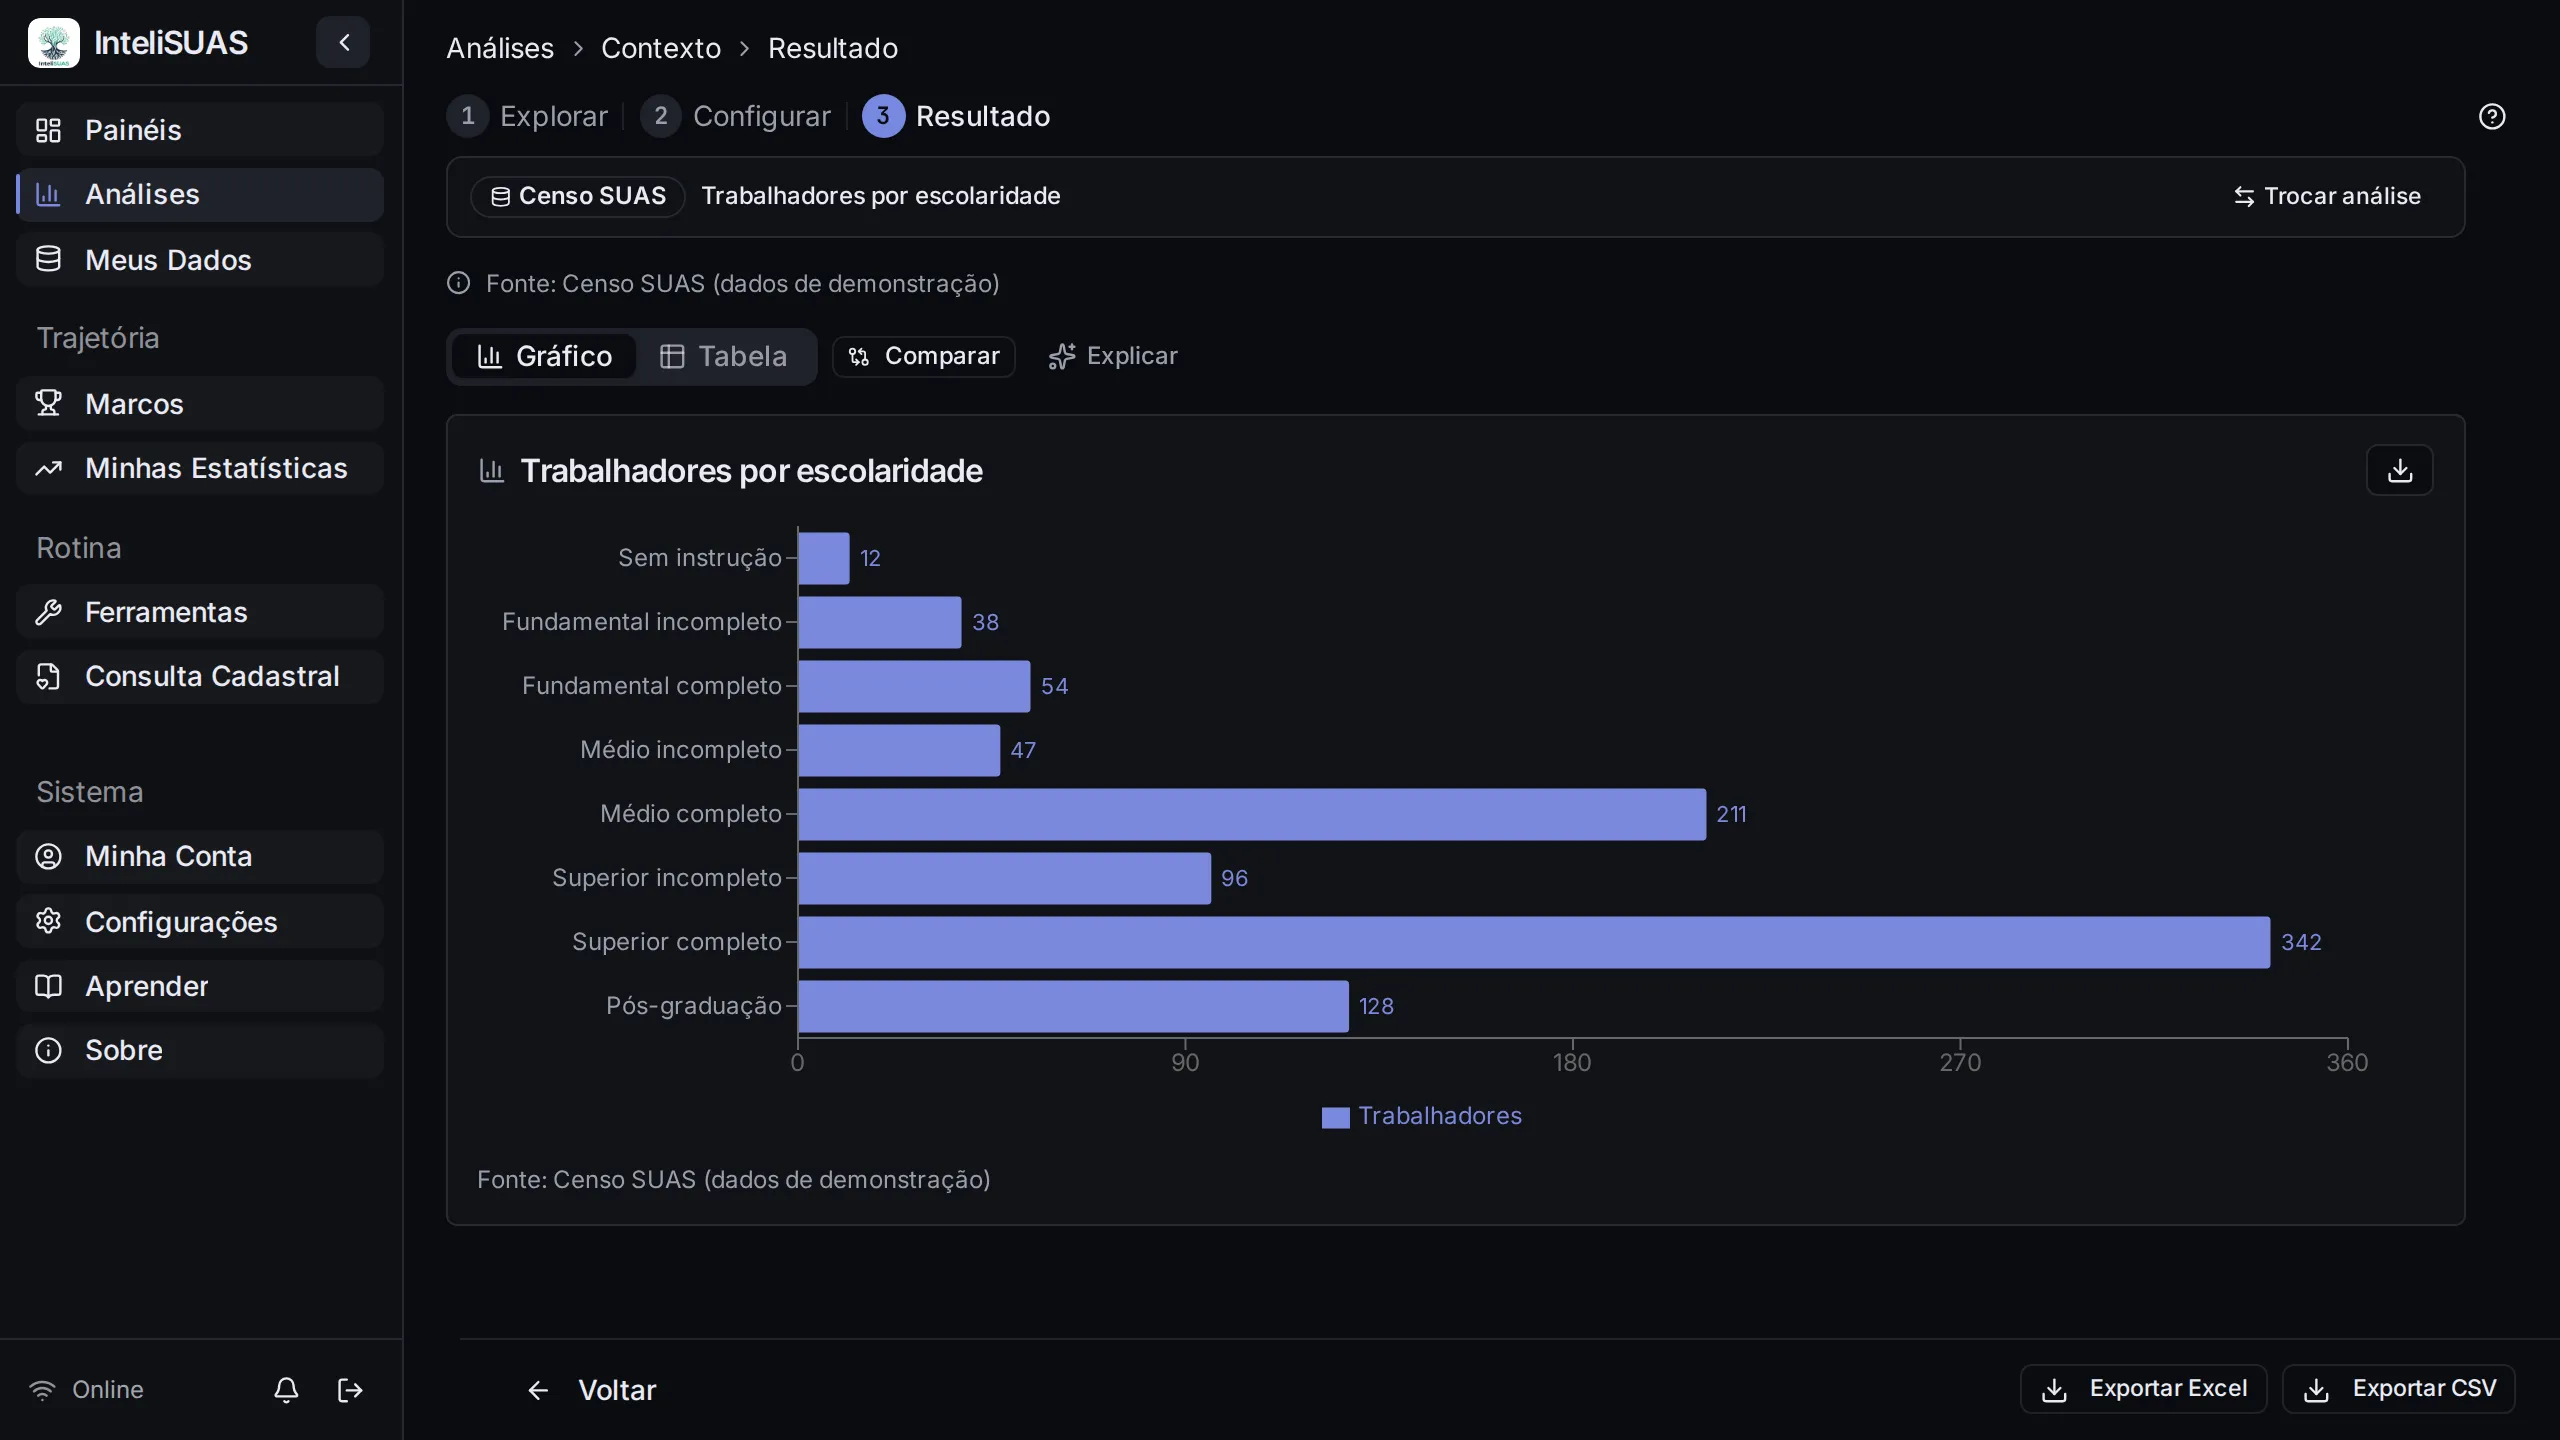Click the Comparar button
The height and width of the screenshot is (1440, 2560).
(924, 356)
